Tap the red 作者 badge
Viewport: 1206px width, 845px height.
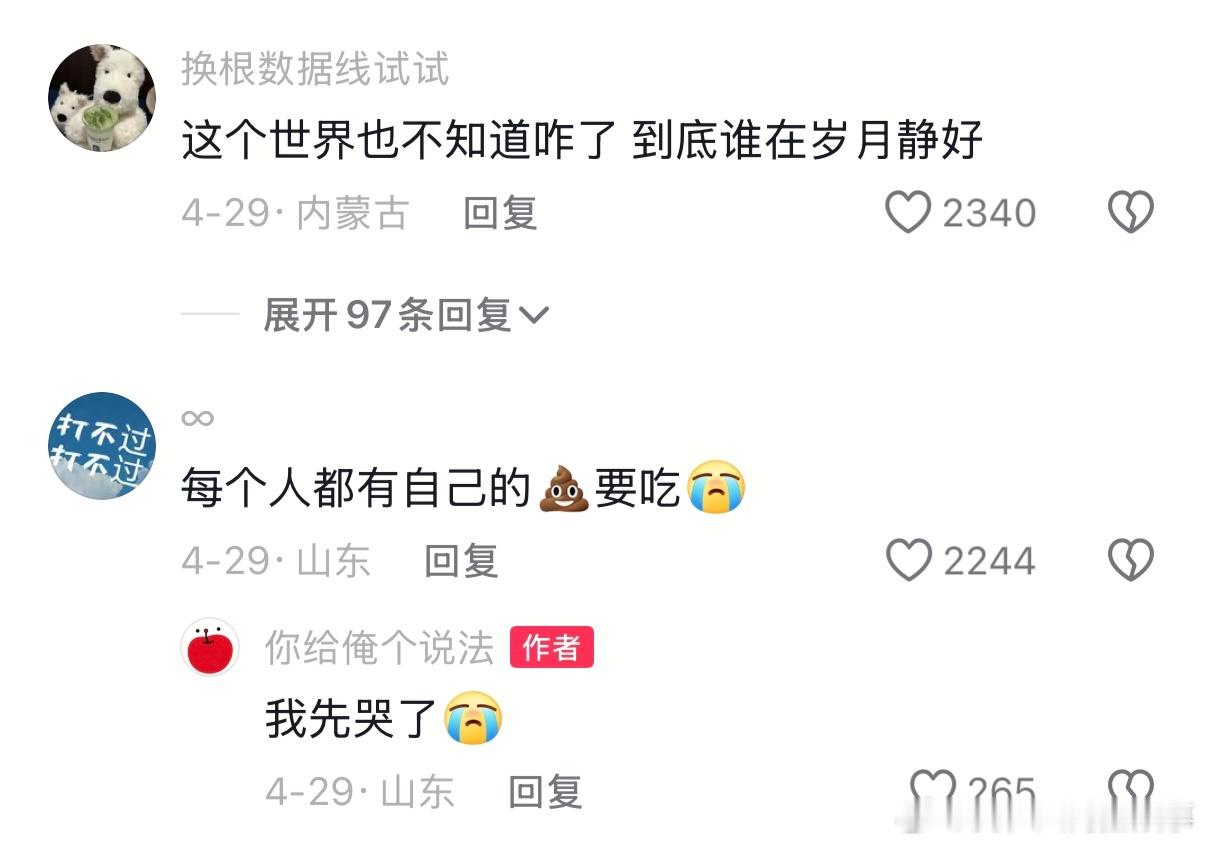pos(552,647)
